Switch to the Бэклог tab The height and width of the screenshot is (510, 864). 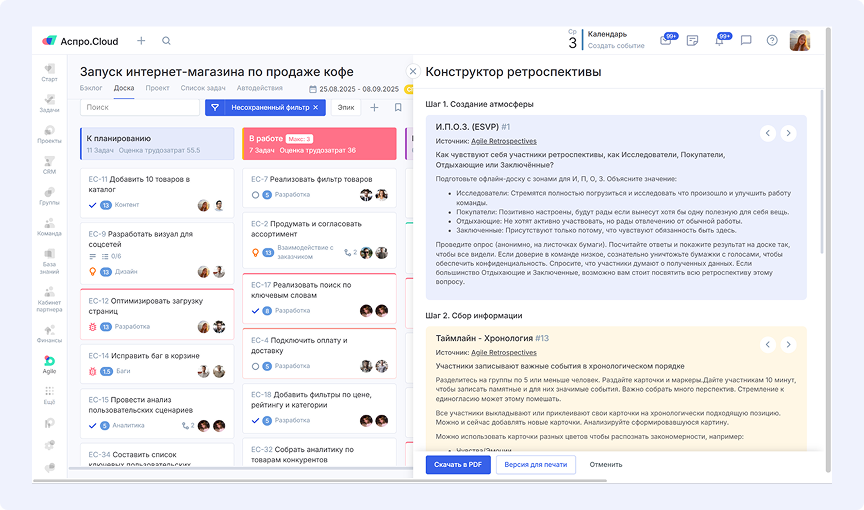90,88
